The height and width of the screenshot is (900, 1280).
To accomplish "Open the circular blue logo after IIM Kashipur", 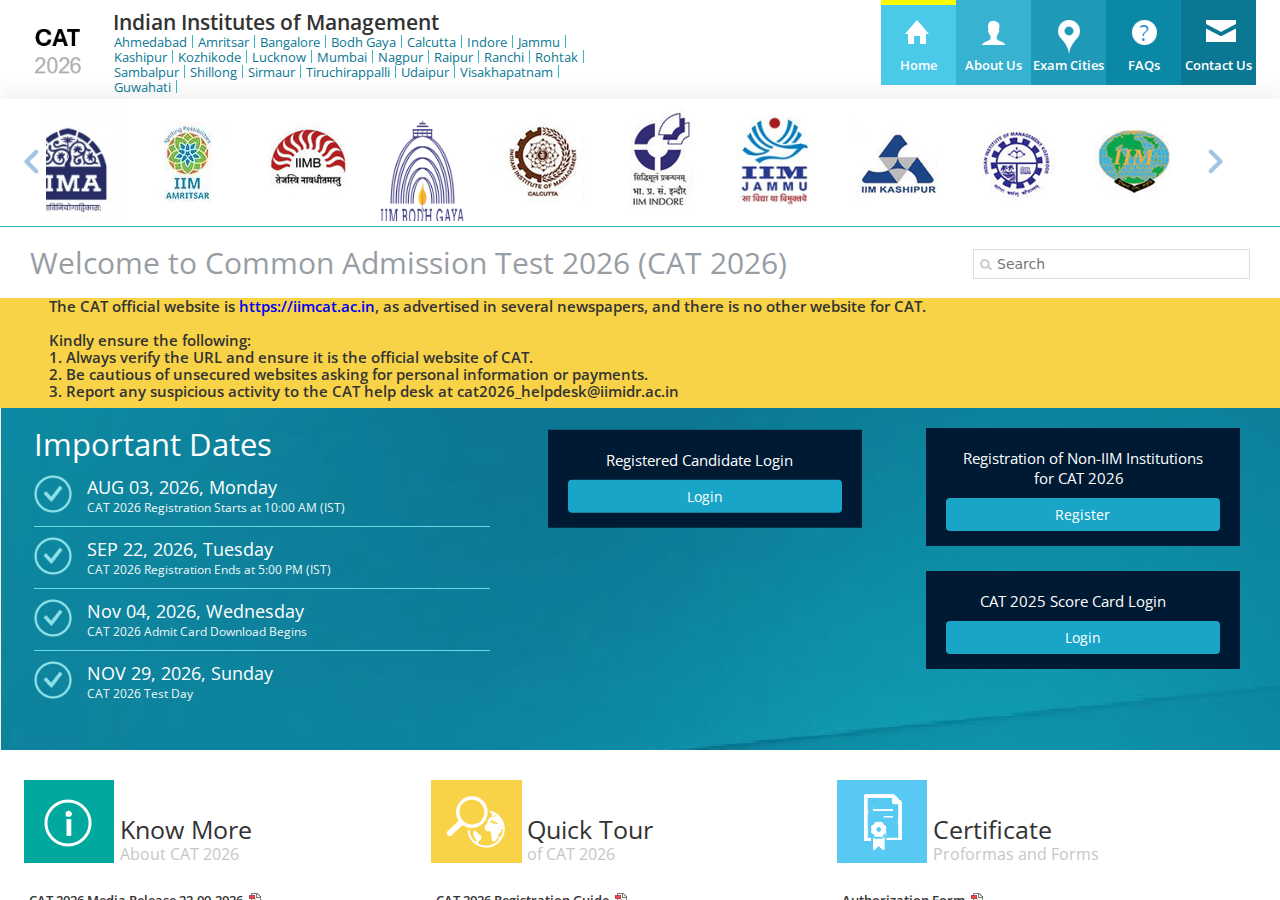I will tap(1016, 162).
